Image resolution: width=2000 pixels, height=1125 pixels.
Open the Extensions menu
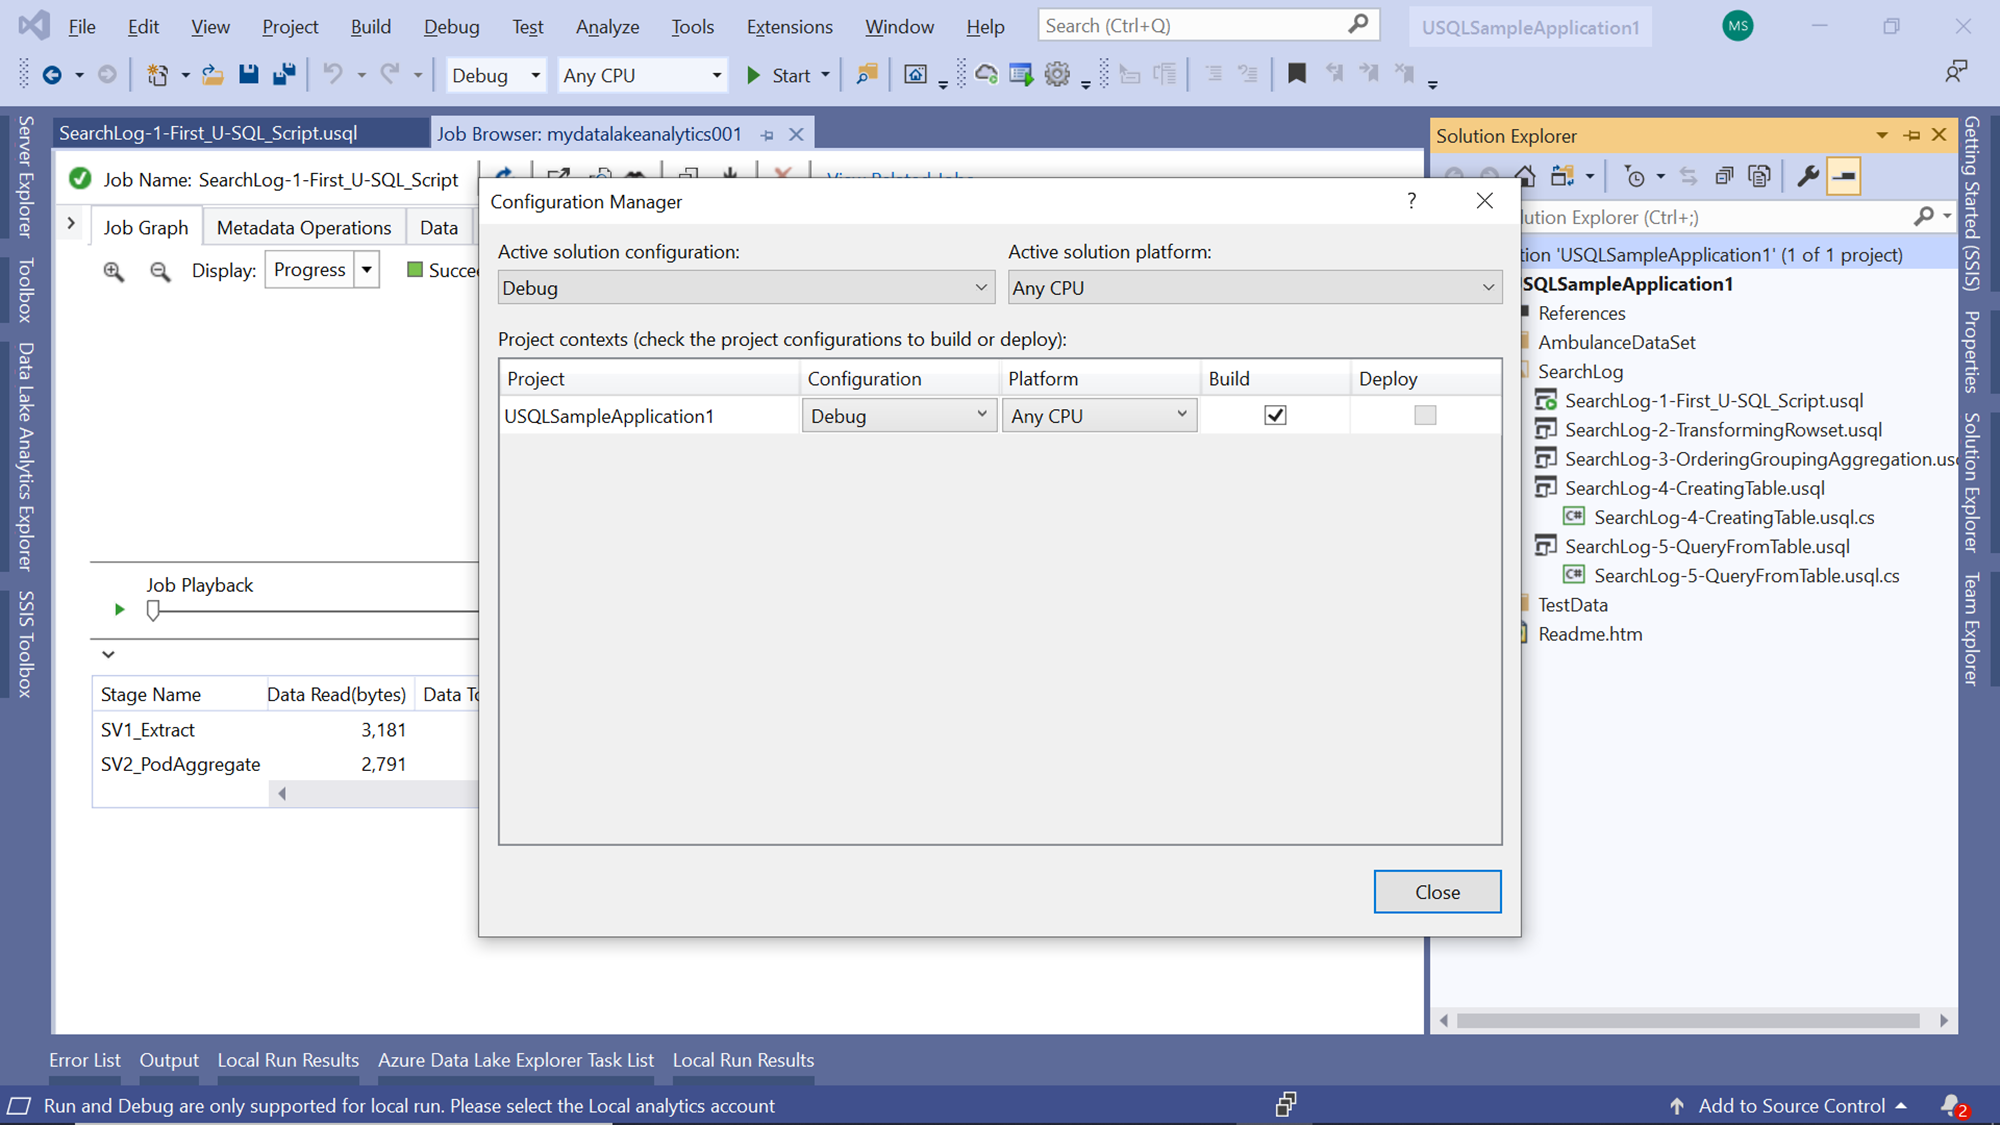coord(789,27)
